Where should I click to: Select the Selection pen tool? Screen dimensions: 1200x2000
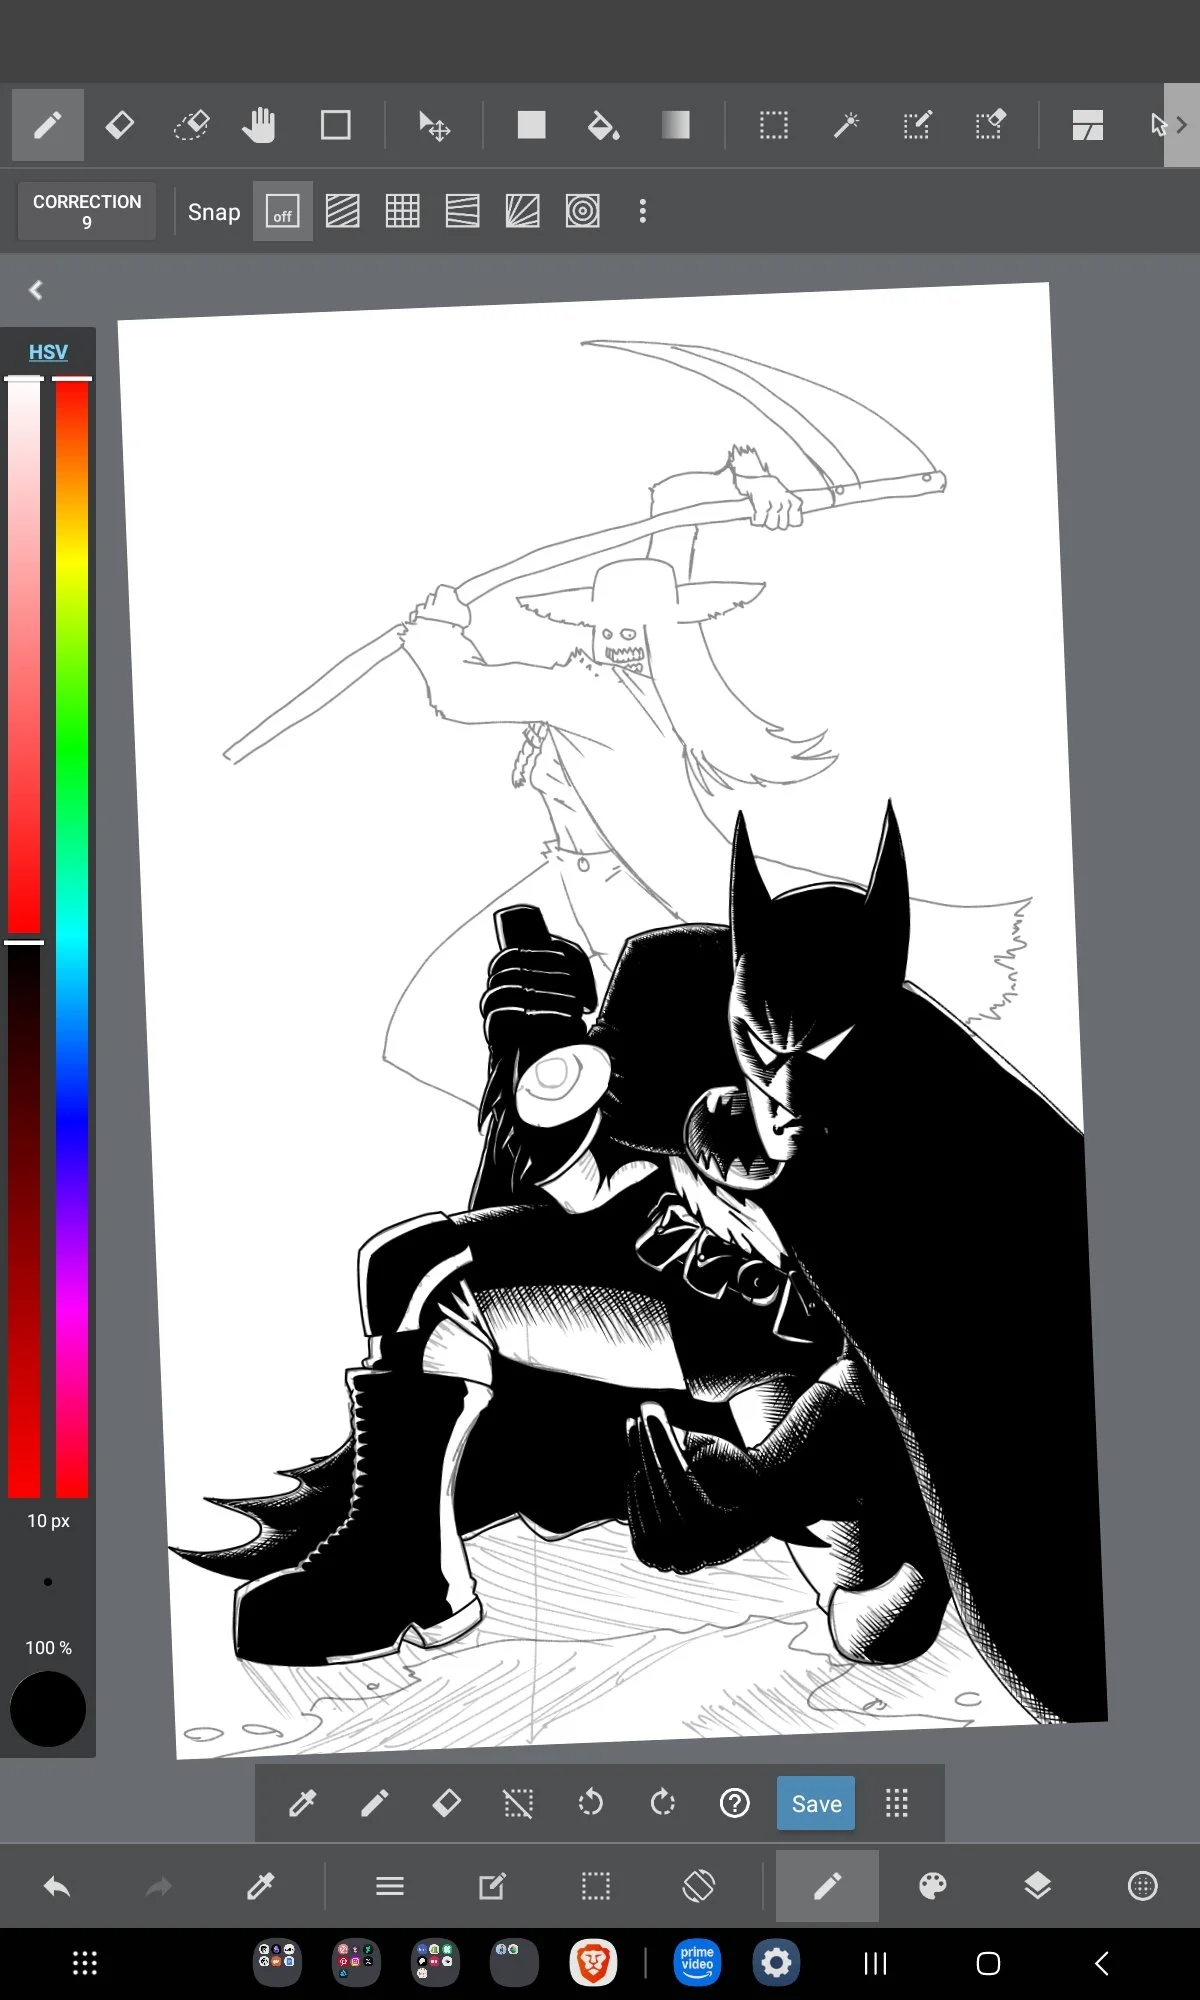point(917,125)
